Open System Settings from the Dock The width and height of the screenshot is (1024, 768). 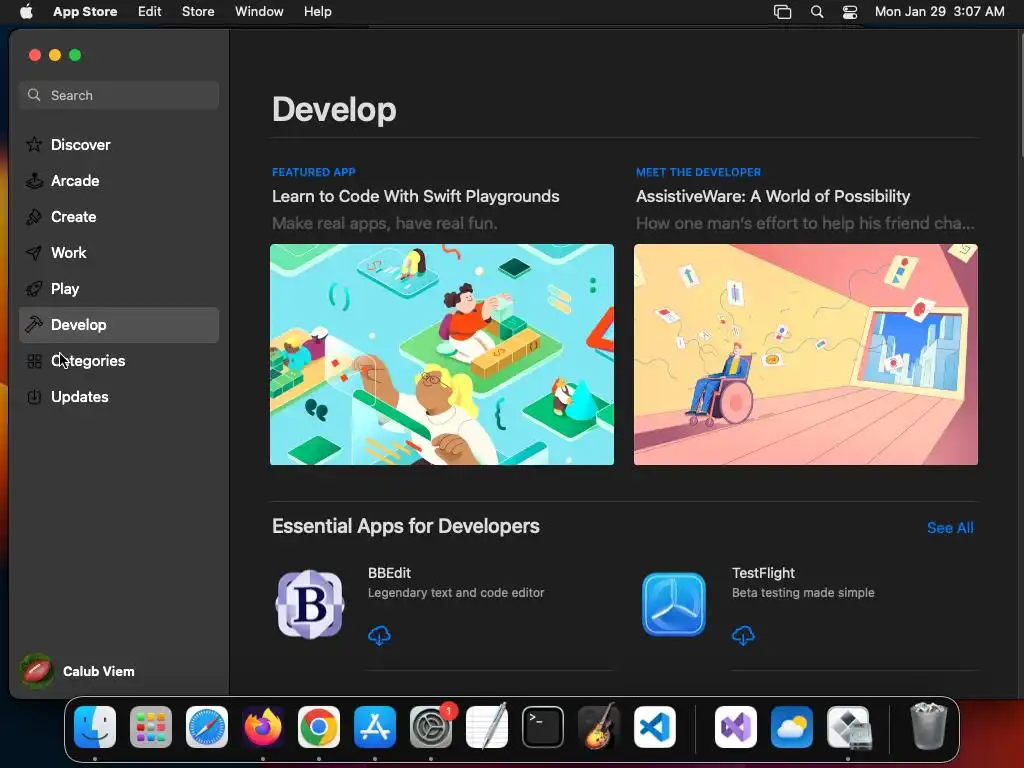point(431,727)
